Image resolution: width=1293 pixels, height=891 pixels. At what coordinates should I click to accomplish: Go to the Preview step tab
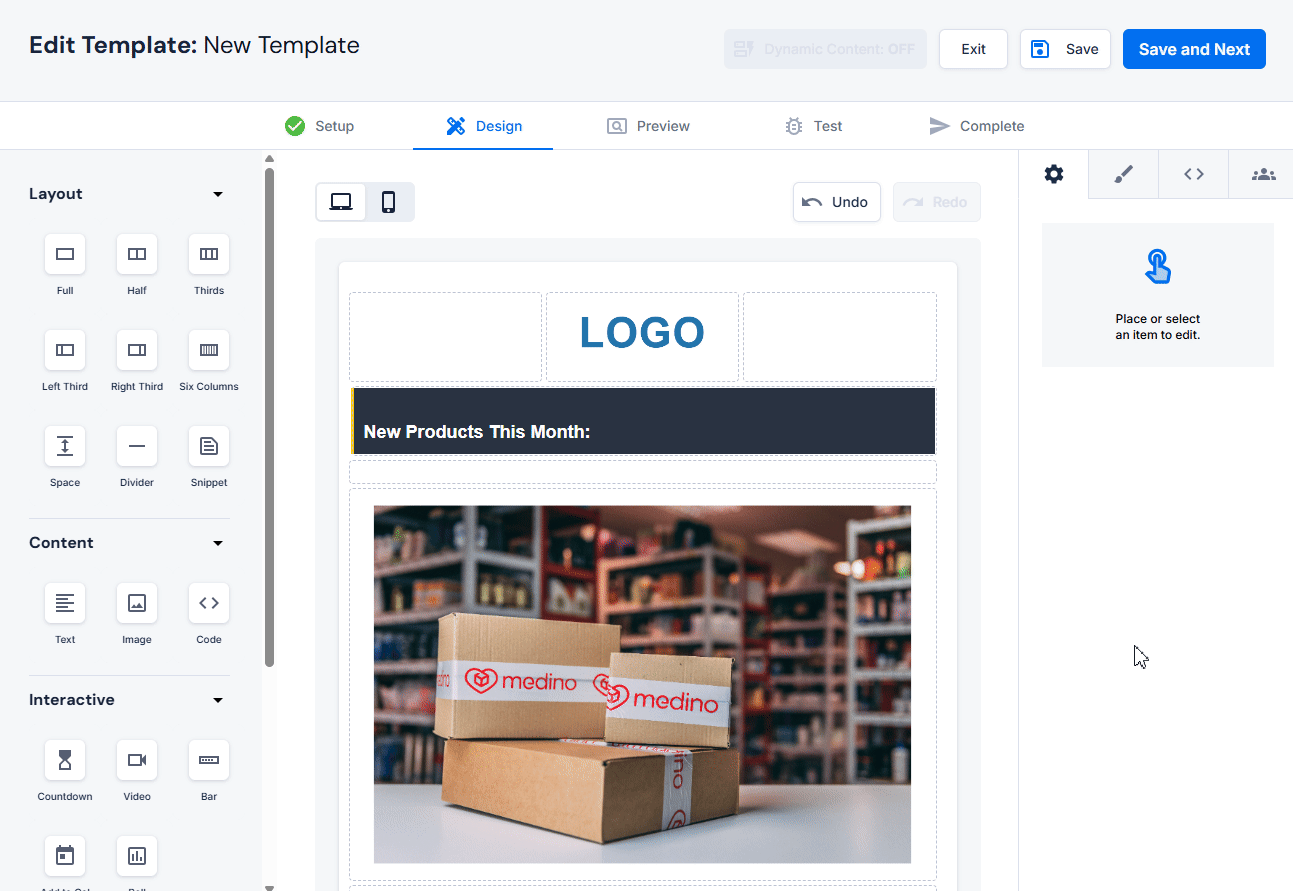click(648, 126)
